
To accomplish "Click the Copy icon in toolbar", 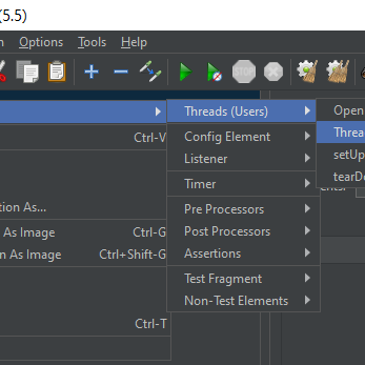I will point(27,71).
